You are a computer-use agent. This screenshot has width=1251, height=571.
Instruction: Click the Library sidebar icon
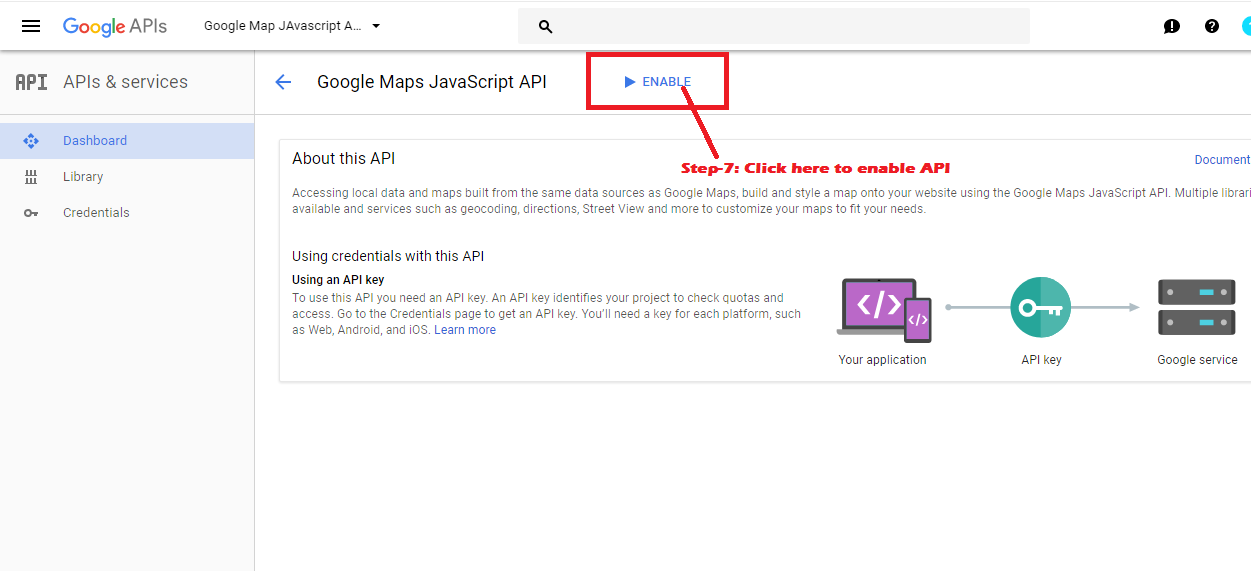[x=31, y=177]
